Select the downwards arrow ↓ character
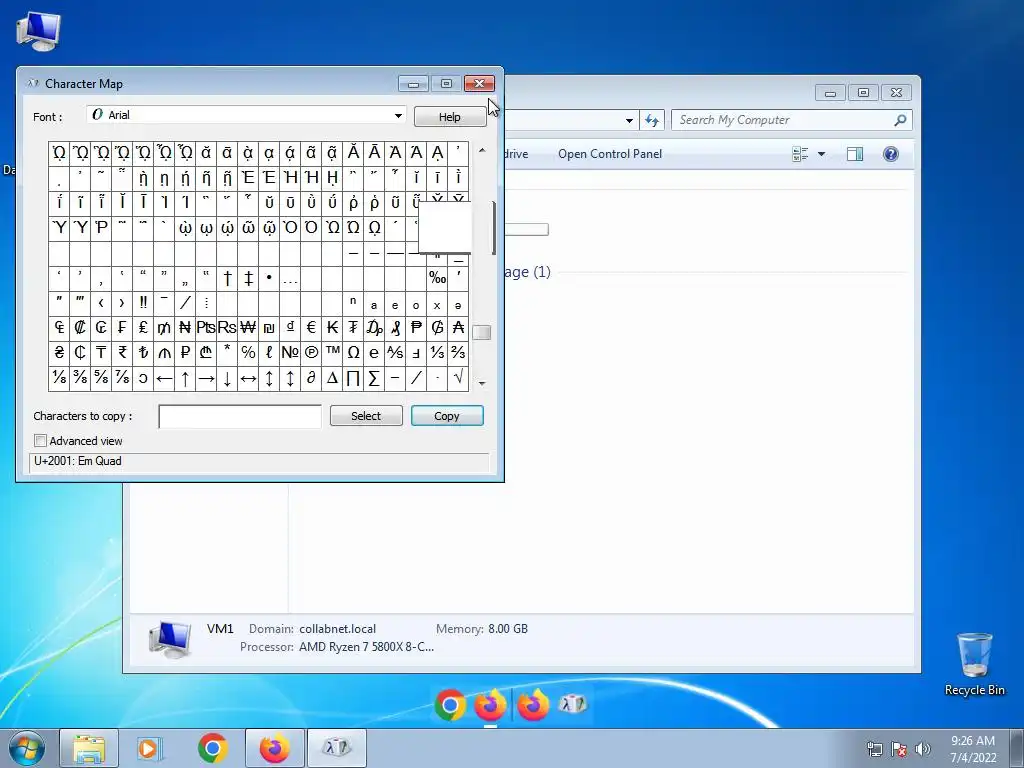 click(227, 377)
